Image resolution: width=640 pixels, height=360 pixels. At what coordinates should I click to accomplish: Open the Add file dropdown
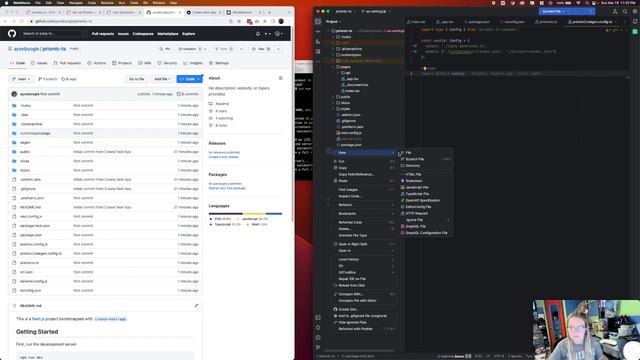click(162, 79)
